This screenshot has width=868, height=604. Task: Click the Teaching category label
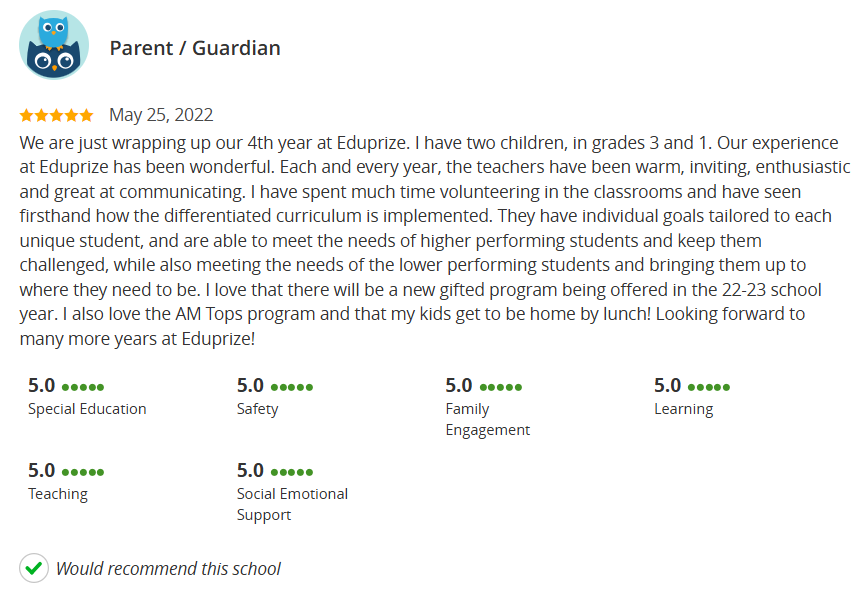[x=58, y=494]
